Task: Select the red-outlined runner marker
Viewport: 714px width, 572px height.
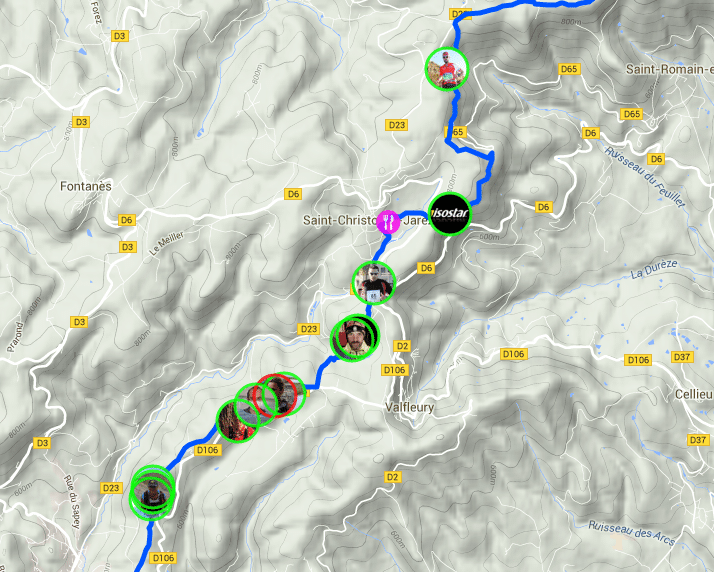Action: point(274,395)
